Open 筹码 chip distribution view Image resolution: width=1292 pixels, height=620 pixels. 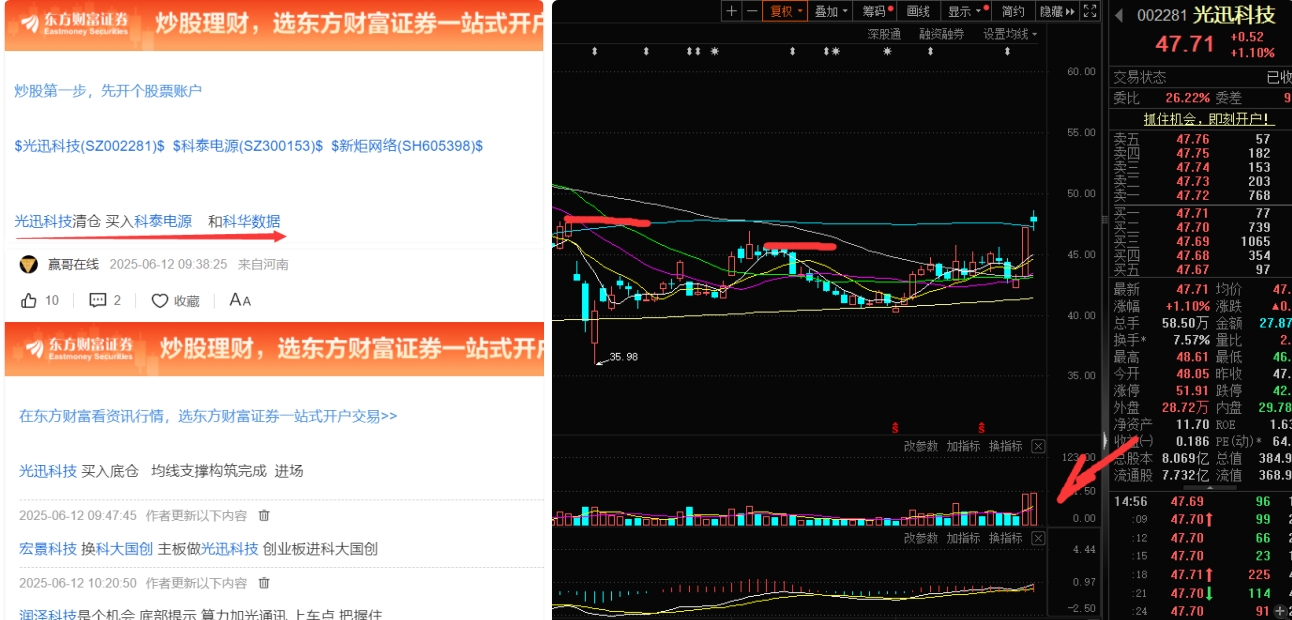[x=877, y=11]
